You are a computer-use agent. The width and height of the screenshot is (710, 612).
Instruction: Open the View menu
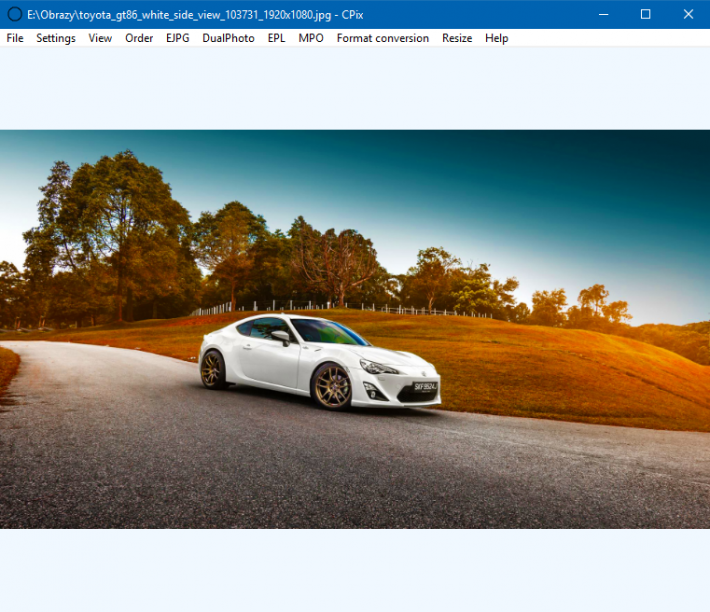coord(100,38)
